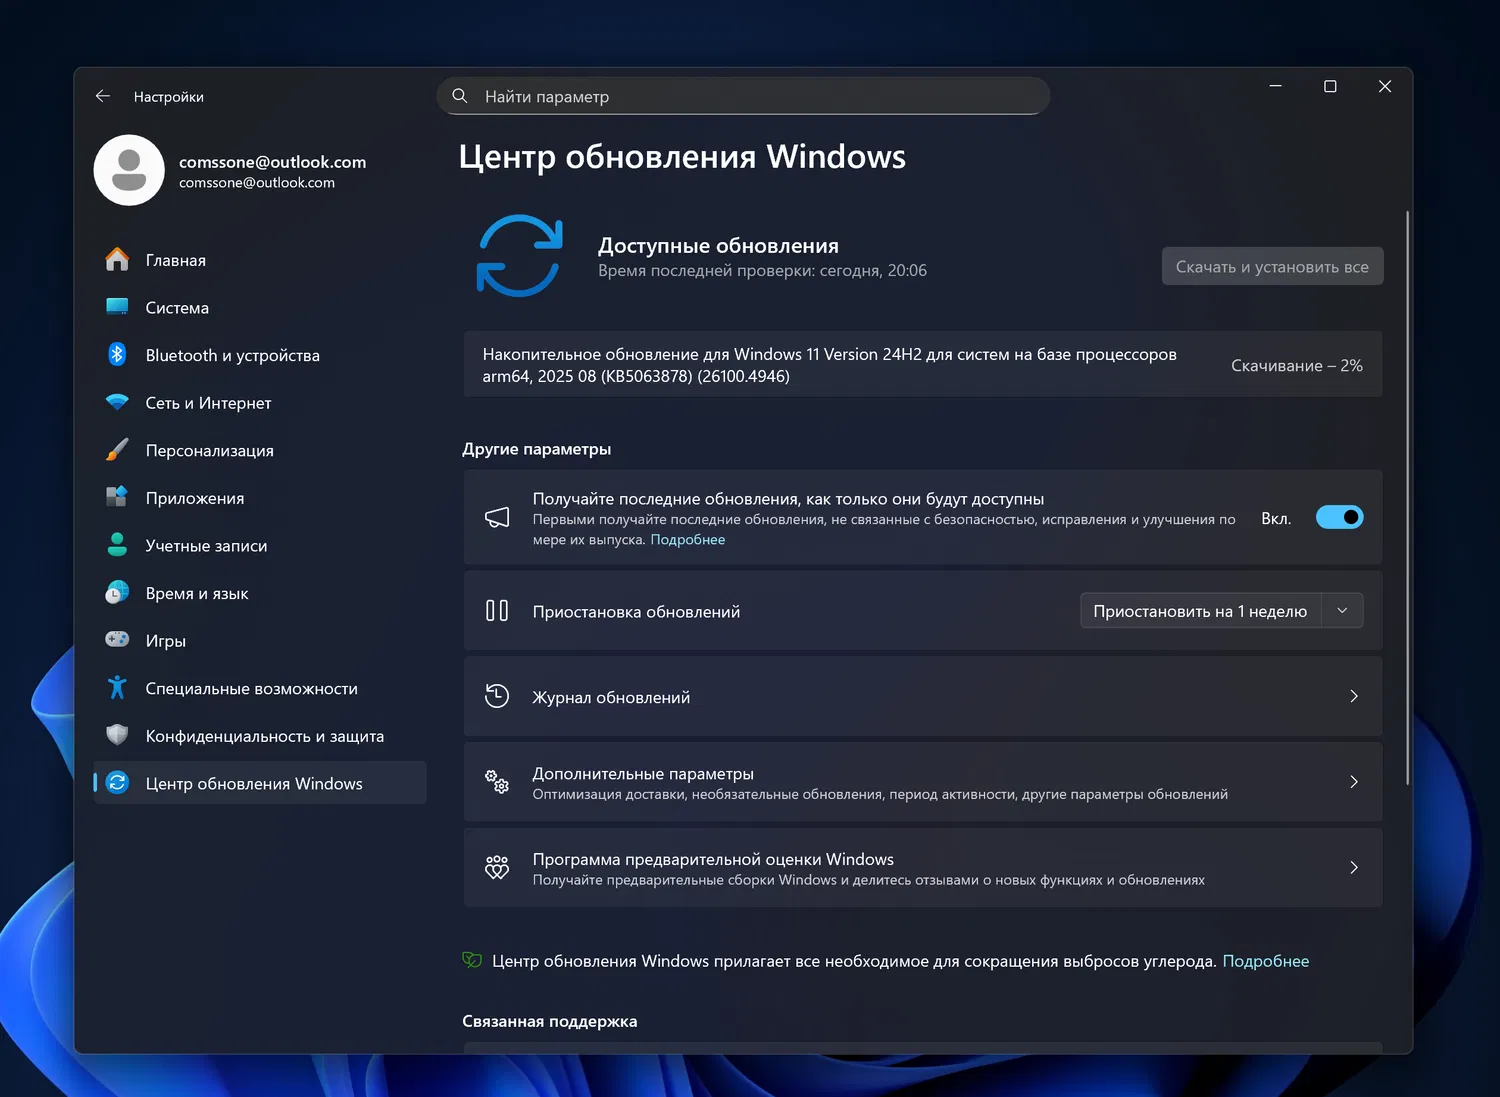Expand Журнал обновлений with its chevron

click(x=1354, y=696)
